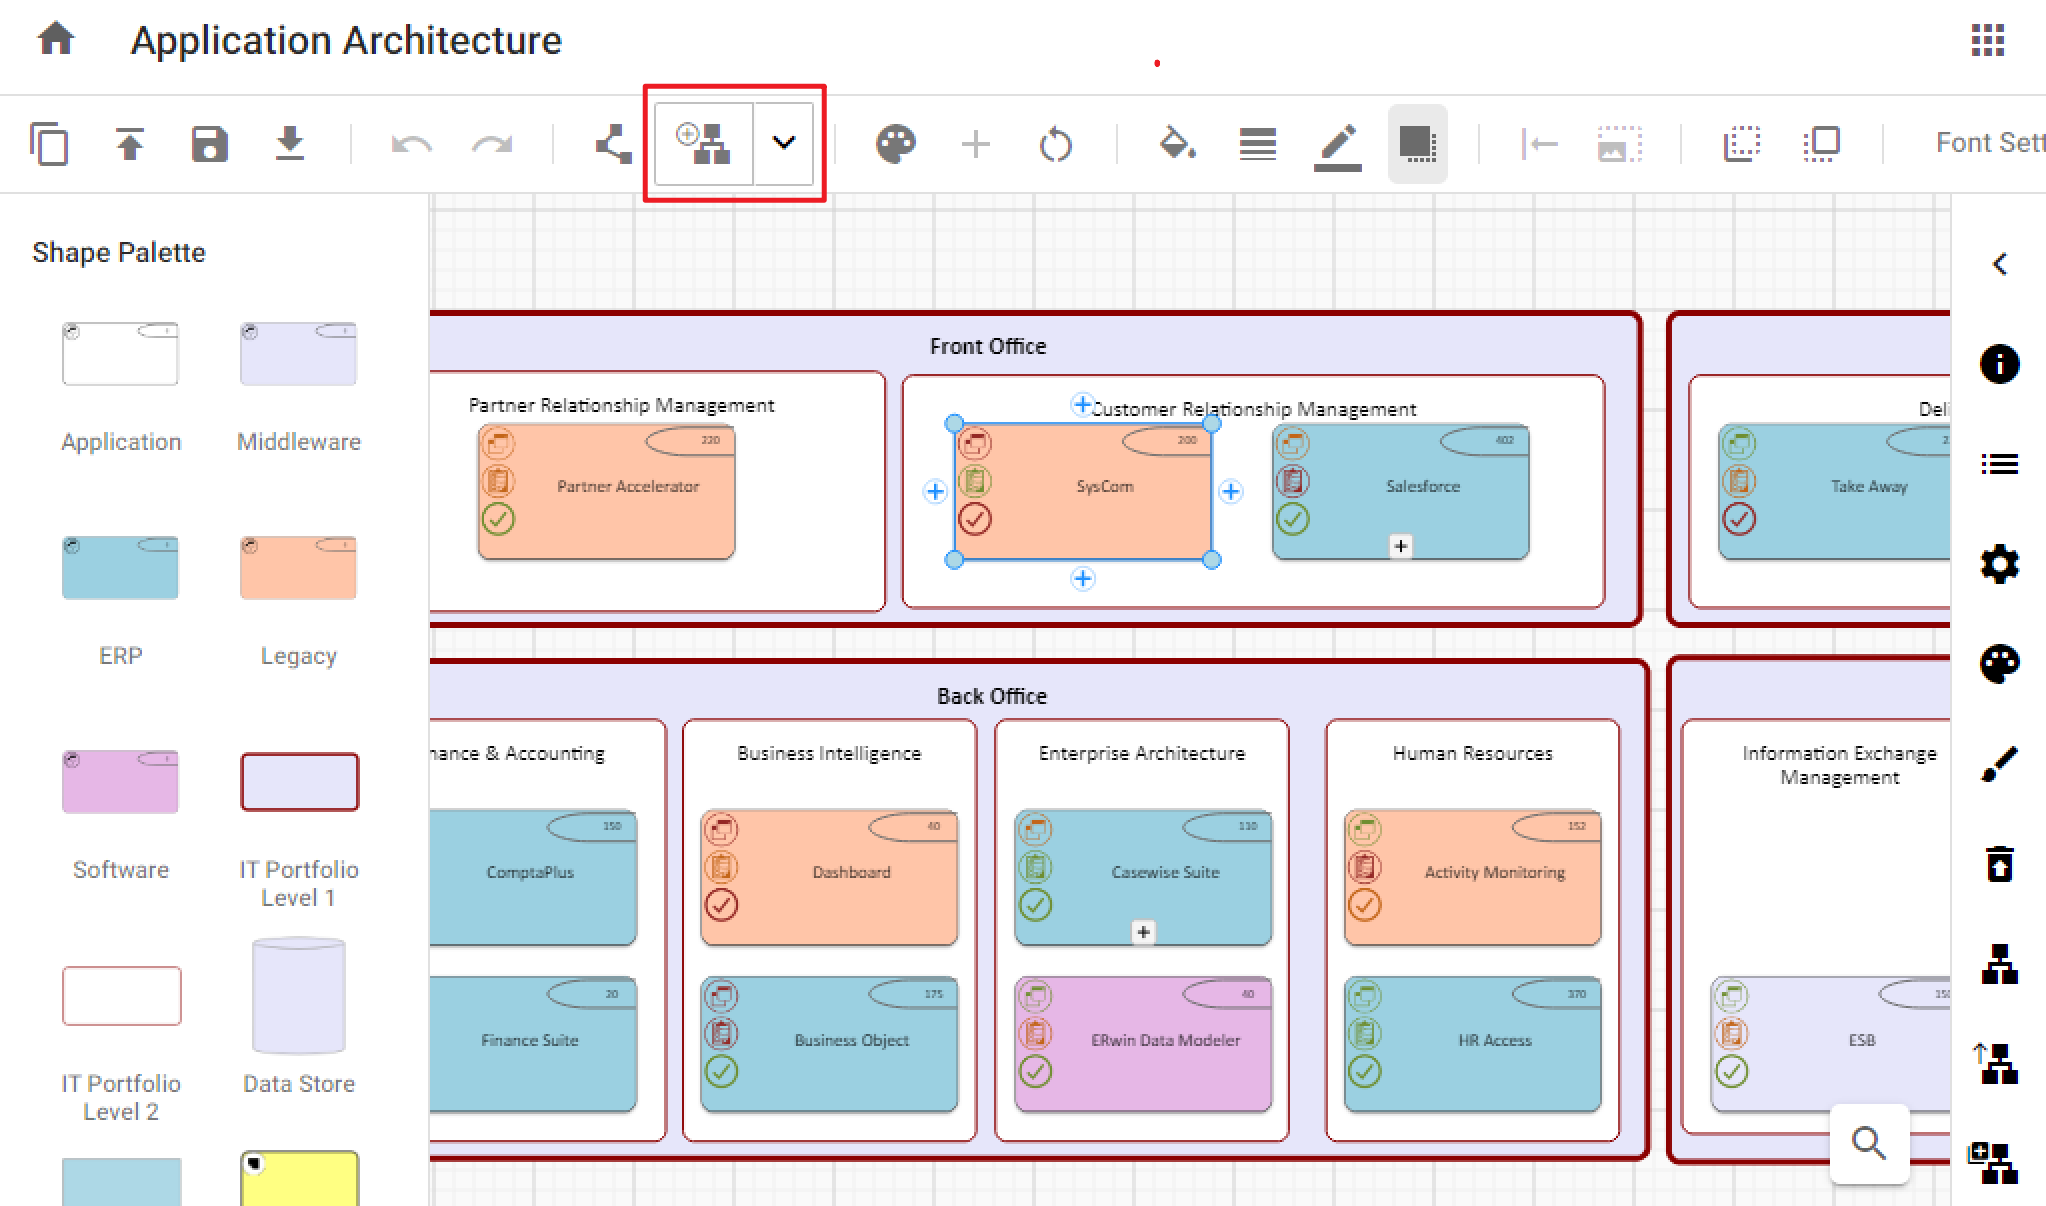The width and height of the screenshot is (2046, 1206).
Task: Click the share/connection toolbar icon
Action: 613,144
